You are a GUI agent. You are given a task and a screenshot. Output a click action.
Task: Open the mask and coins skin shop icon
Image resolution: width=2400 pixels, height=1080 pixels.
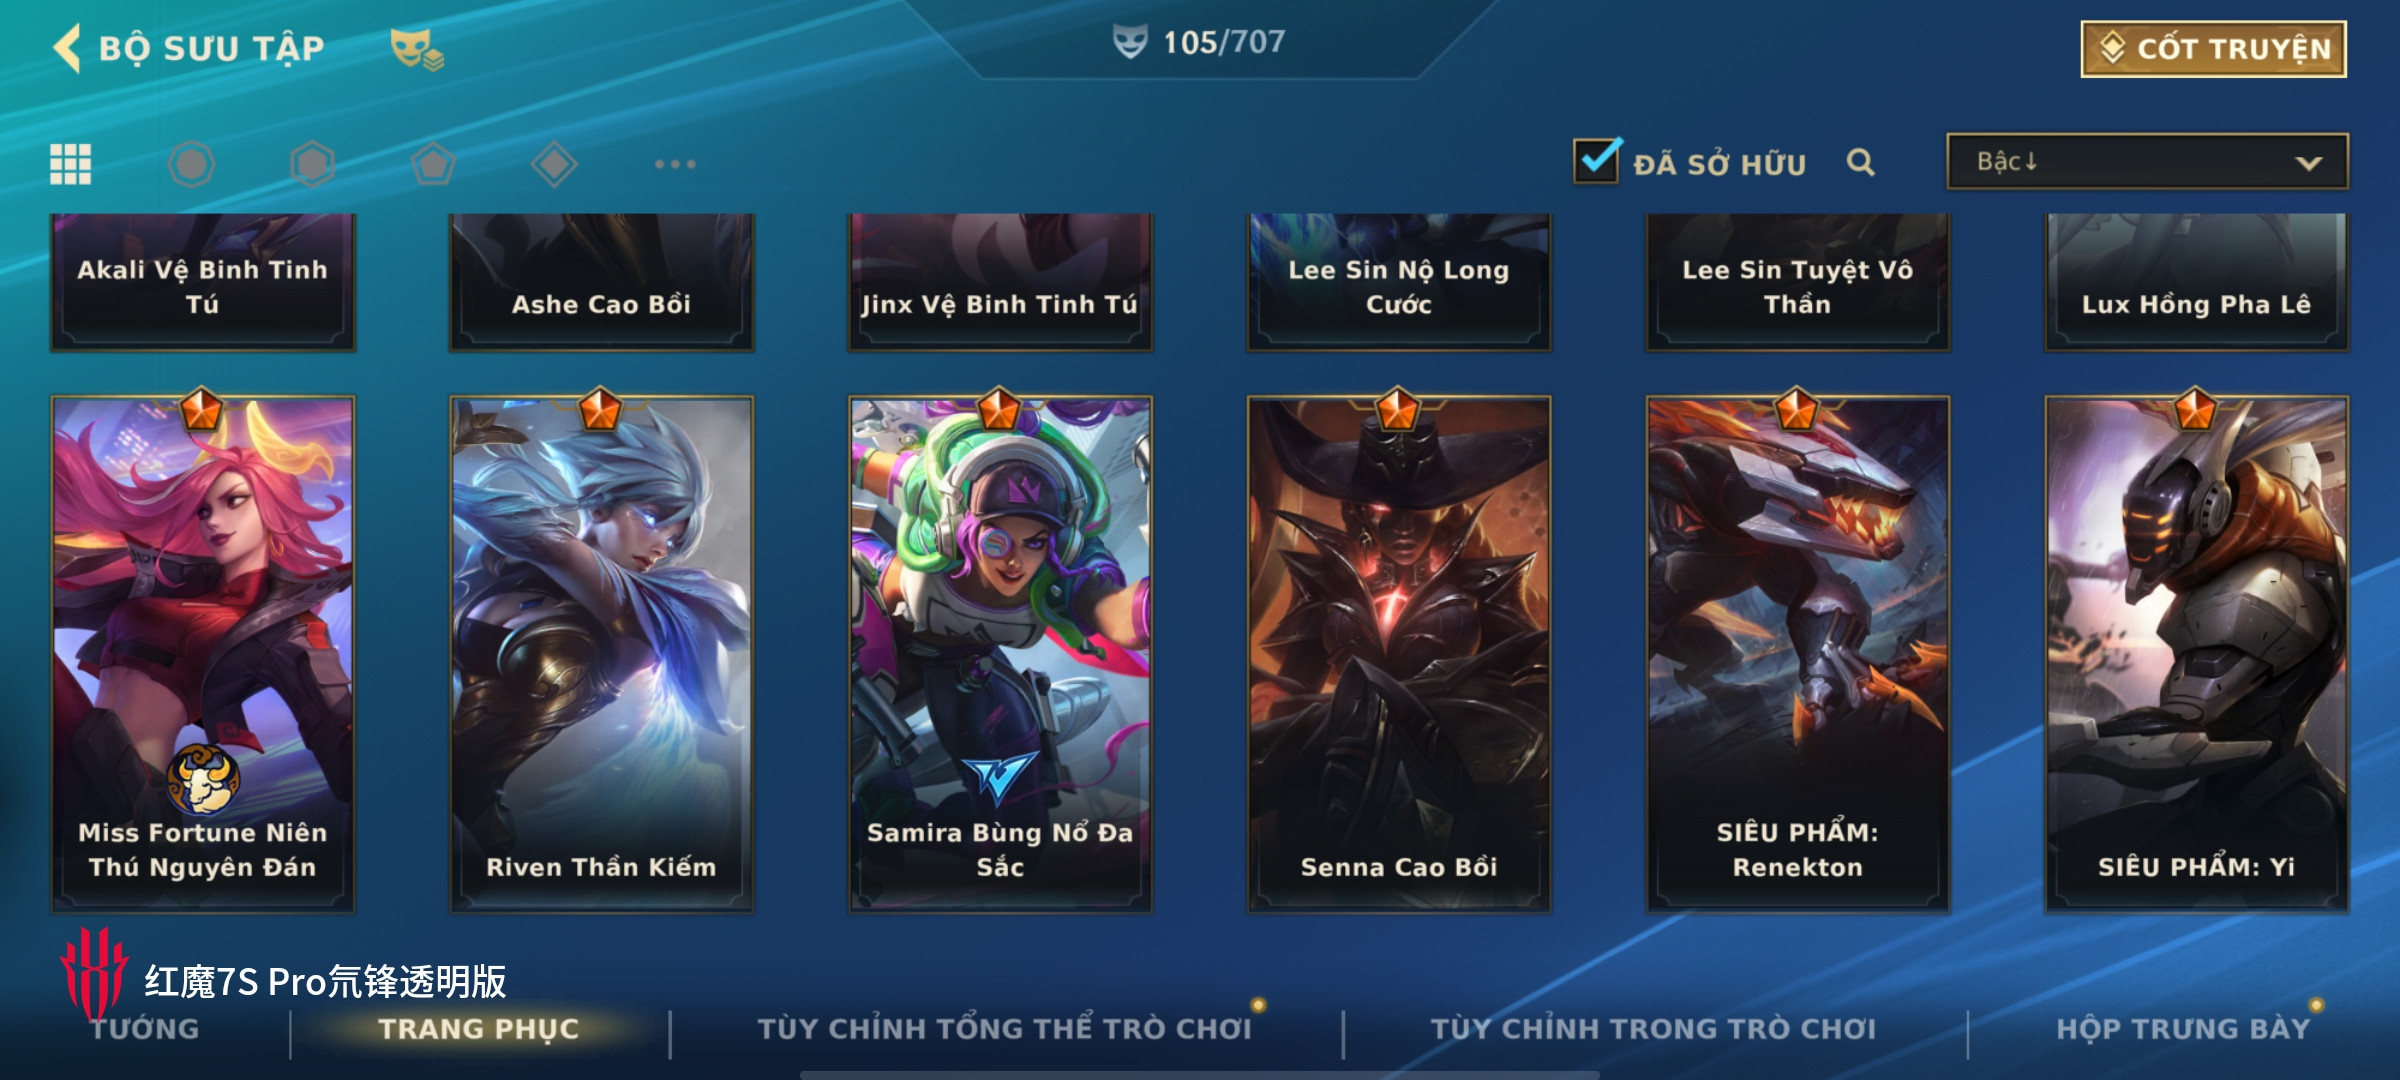[417, 49]
